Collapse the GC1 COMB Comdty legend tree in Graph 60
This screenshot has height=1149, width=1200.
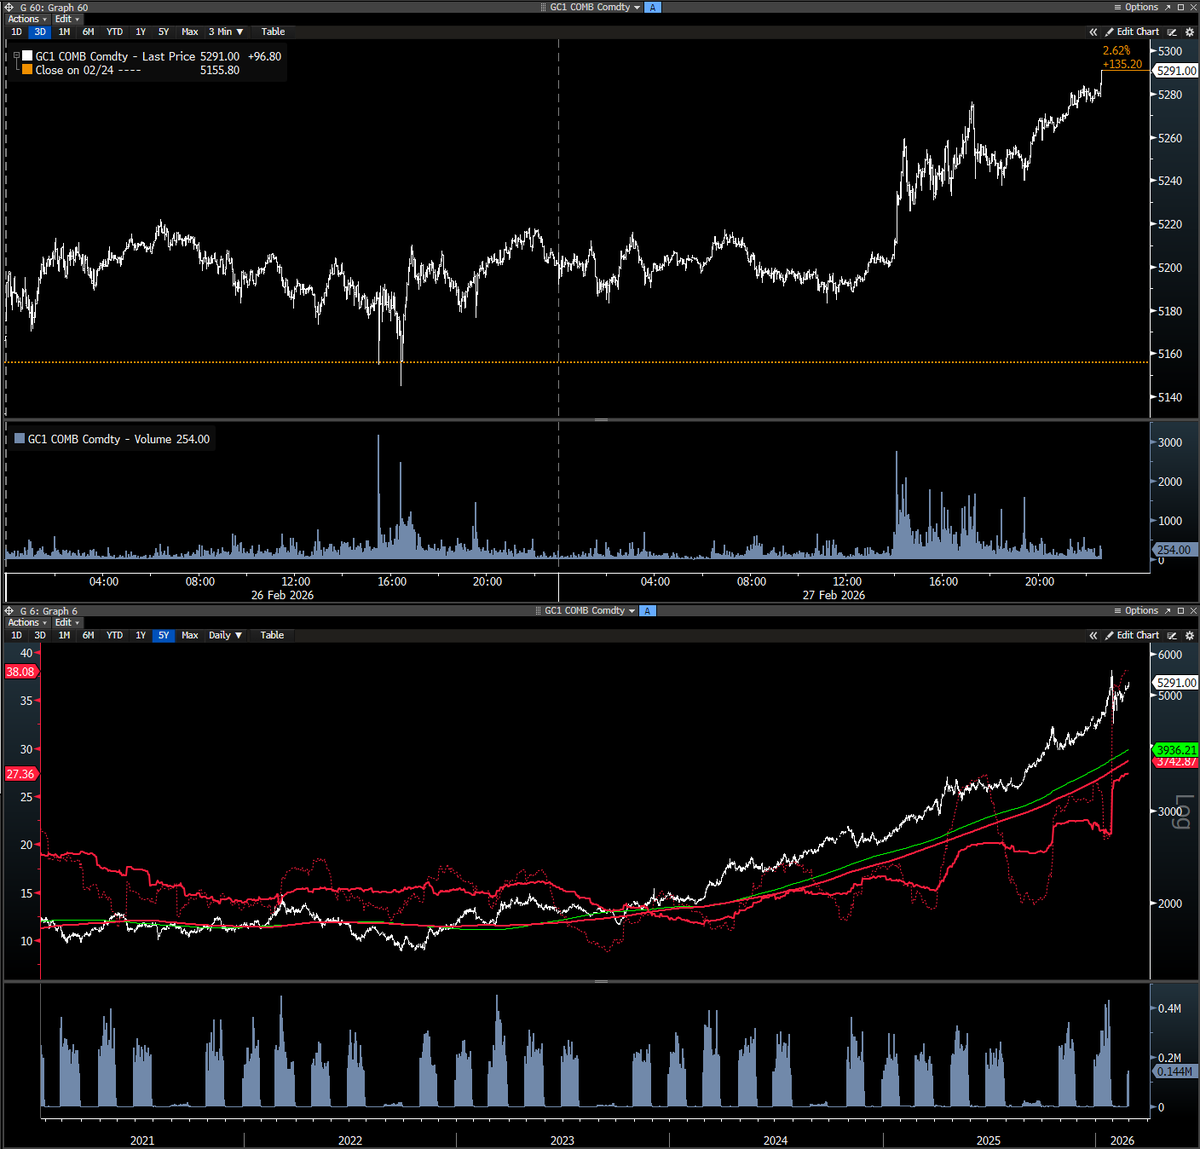point(16,57)
